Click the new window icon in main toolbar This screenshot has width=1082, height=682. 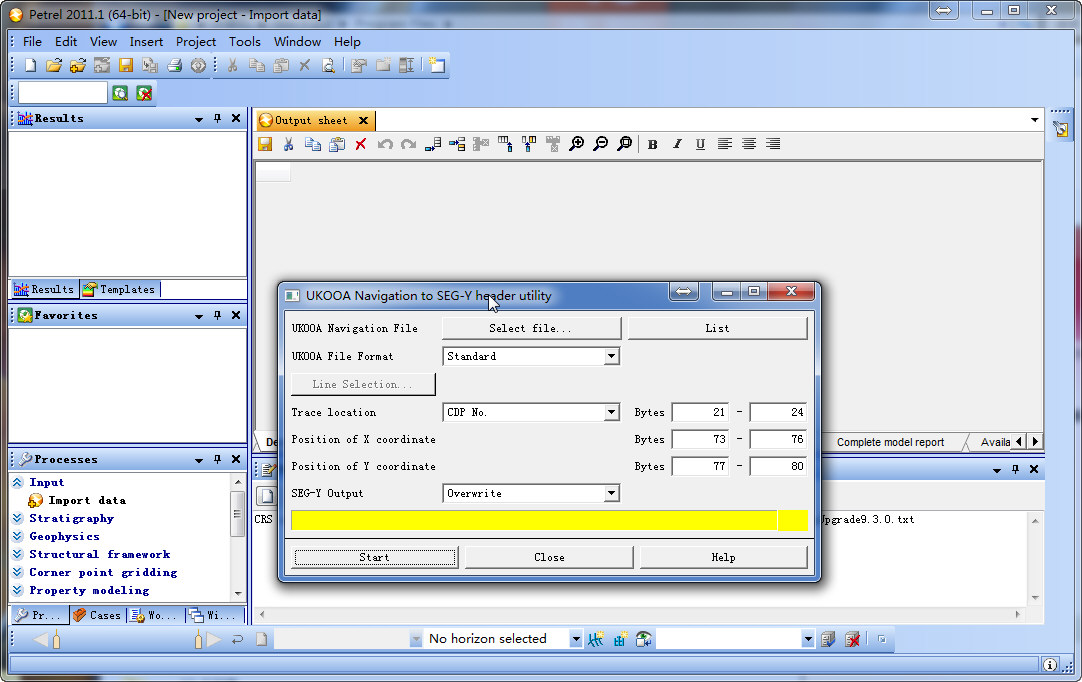coord(437,66)
